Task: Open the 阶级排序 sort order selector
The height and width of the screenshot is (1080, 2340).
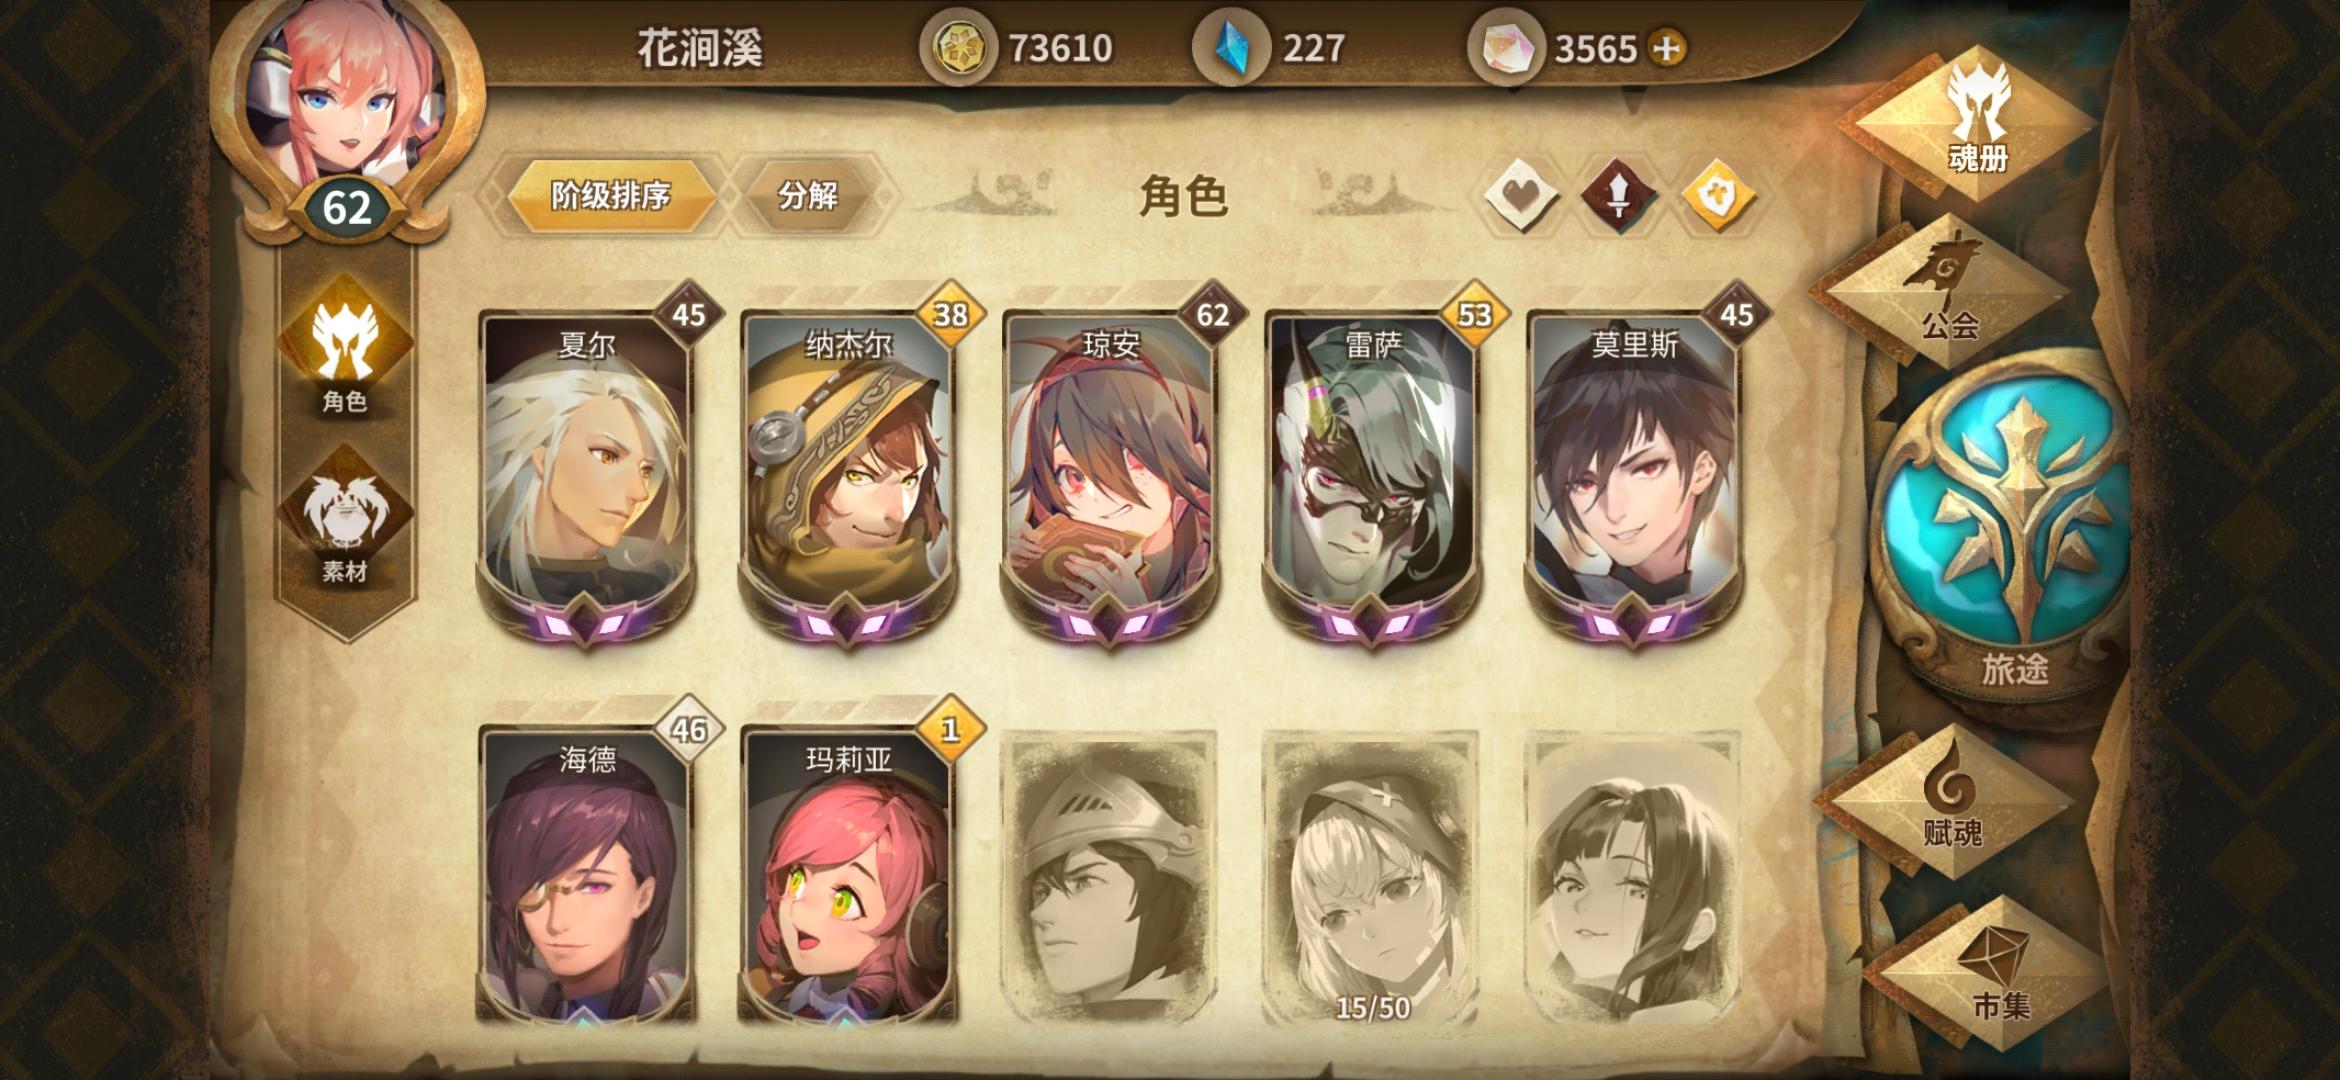Action: coord(610,195)
